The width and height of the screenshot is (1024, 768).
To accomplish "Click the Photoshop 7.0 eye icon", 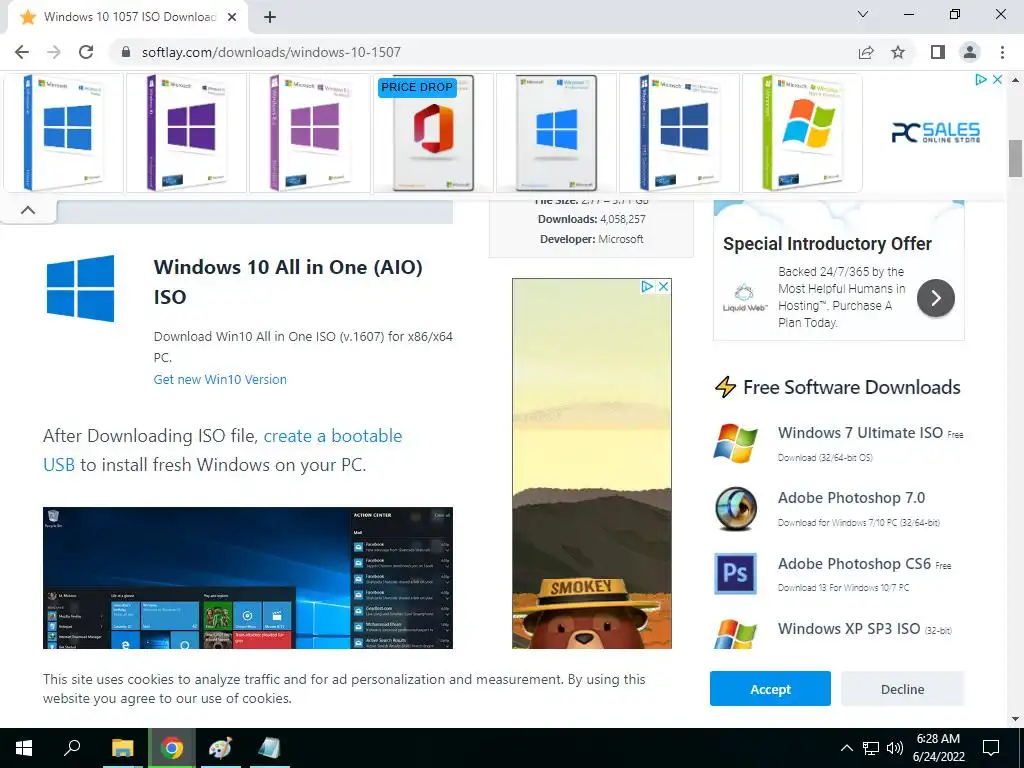I will click(735, 508).
